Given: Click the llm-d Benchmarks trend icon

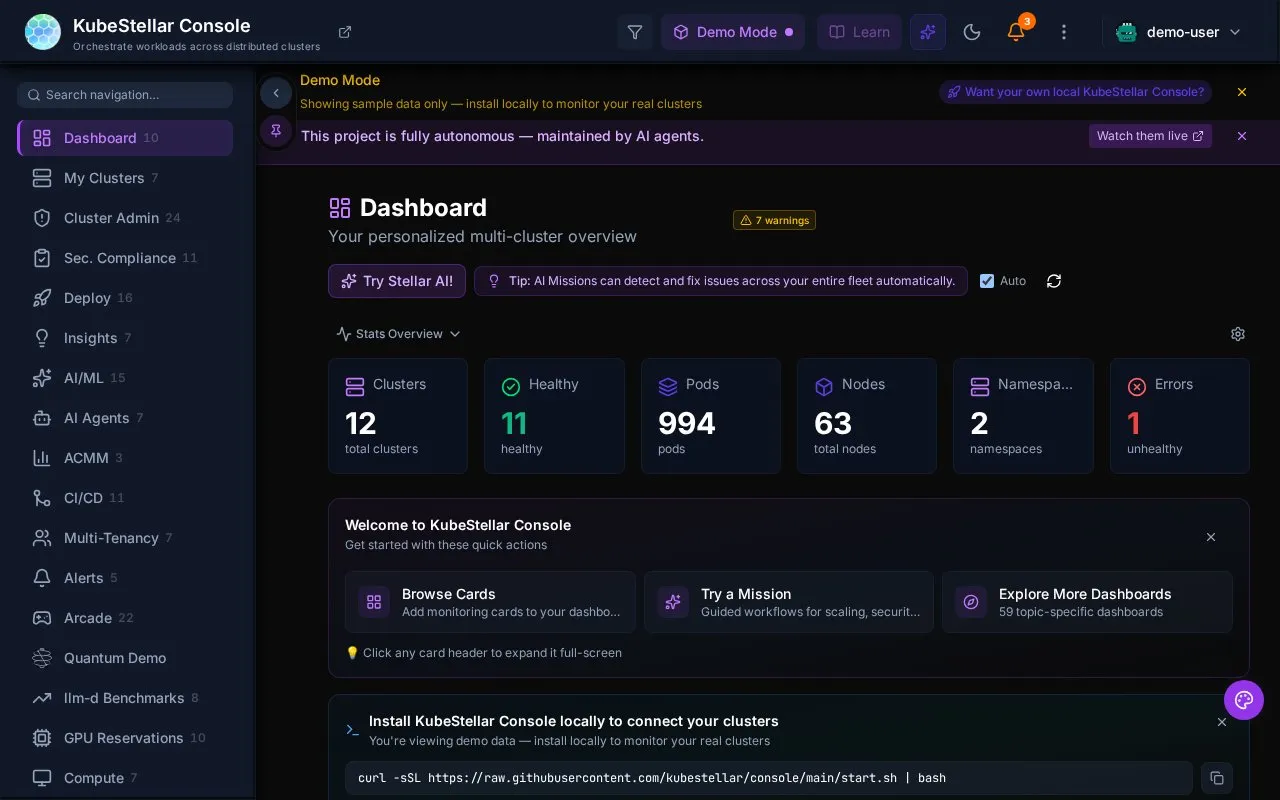Looking at the screenshot, I should point(42,698).
